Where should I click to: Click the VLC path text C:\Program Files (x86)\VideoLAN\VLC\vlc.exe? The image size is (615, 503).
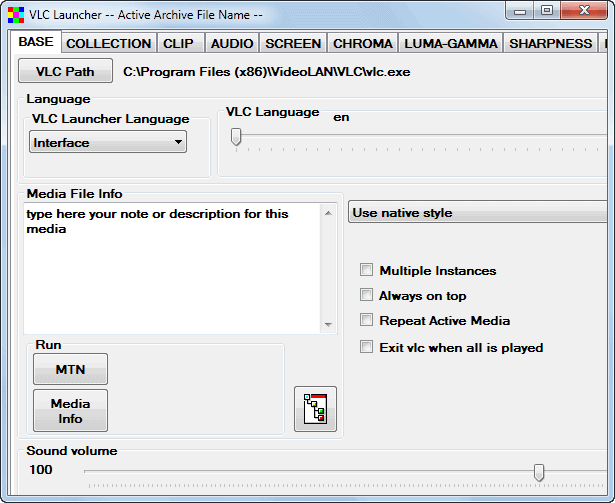[267, 72]
